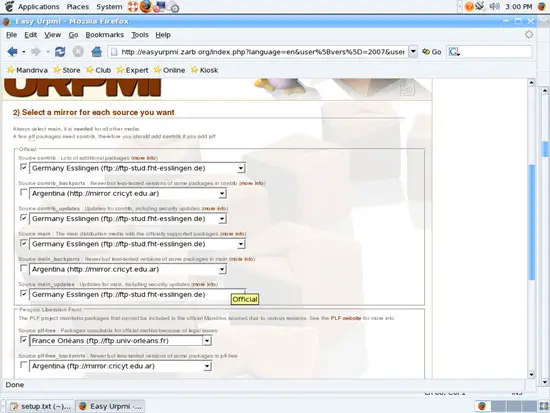Screen dimensions: 550x413
Task: Click the Firefox Back arrow button
Action: [12, 52]
